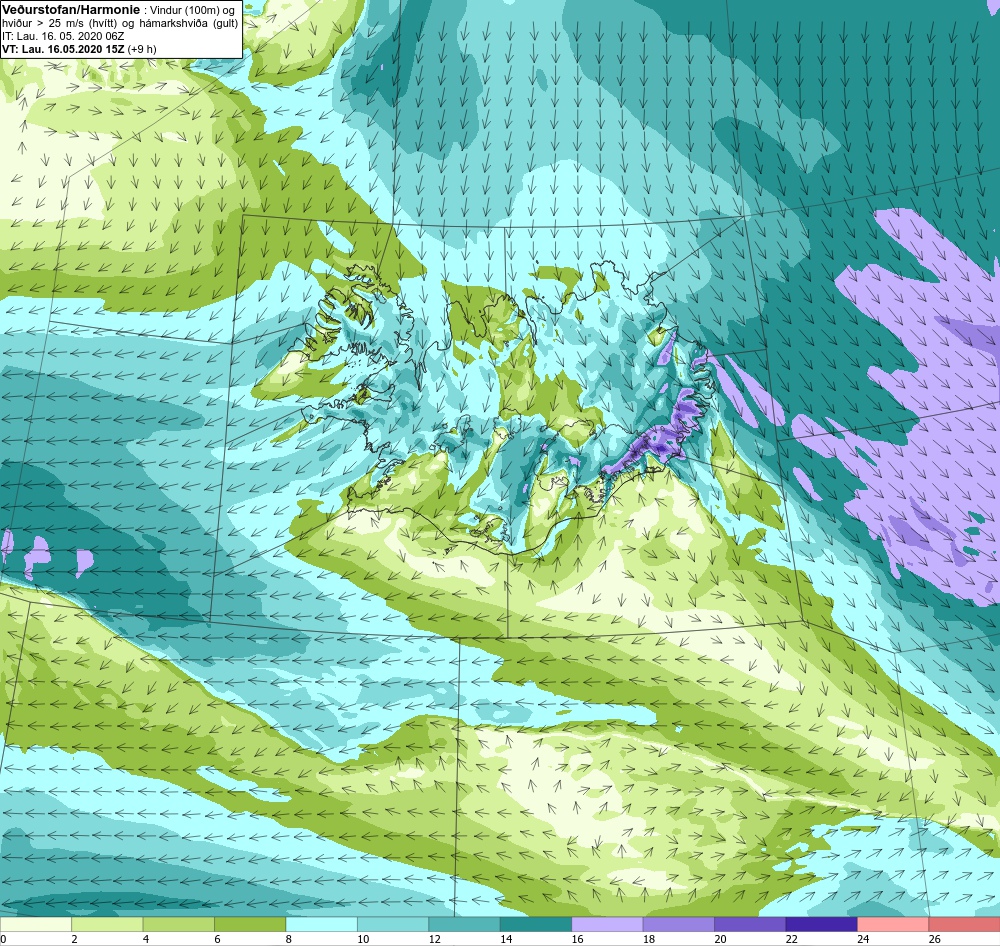Click the scale label "8"
This screenshot has width=1000, height=946.
[x=289, y=939]
